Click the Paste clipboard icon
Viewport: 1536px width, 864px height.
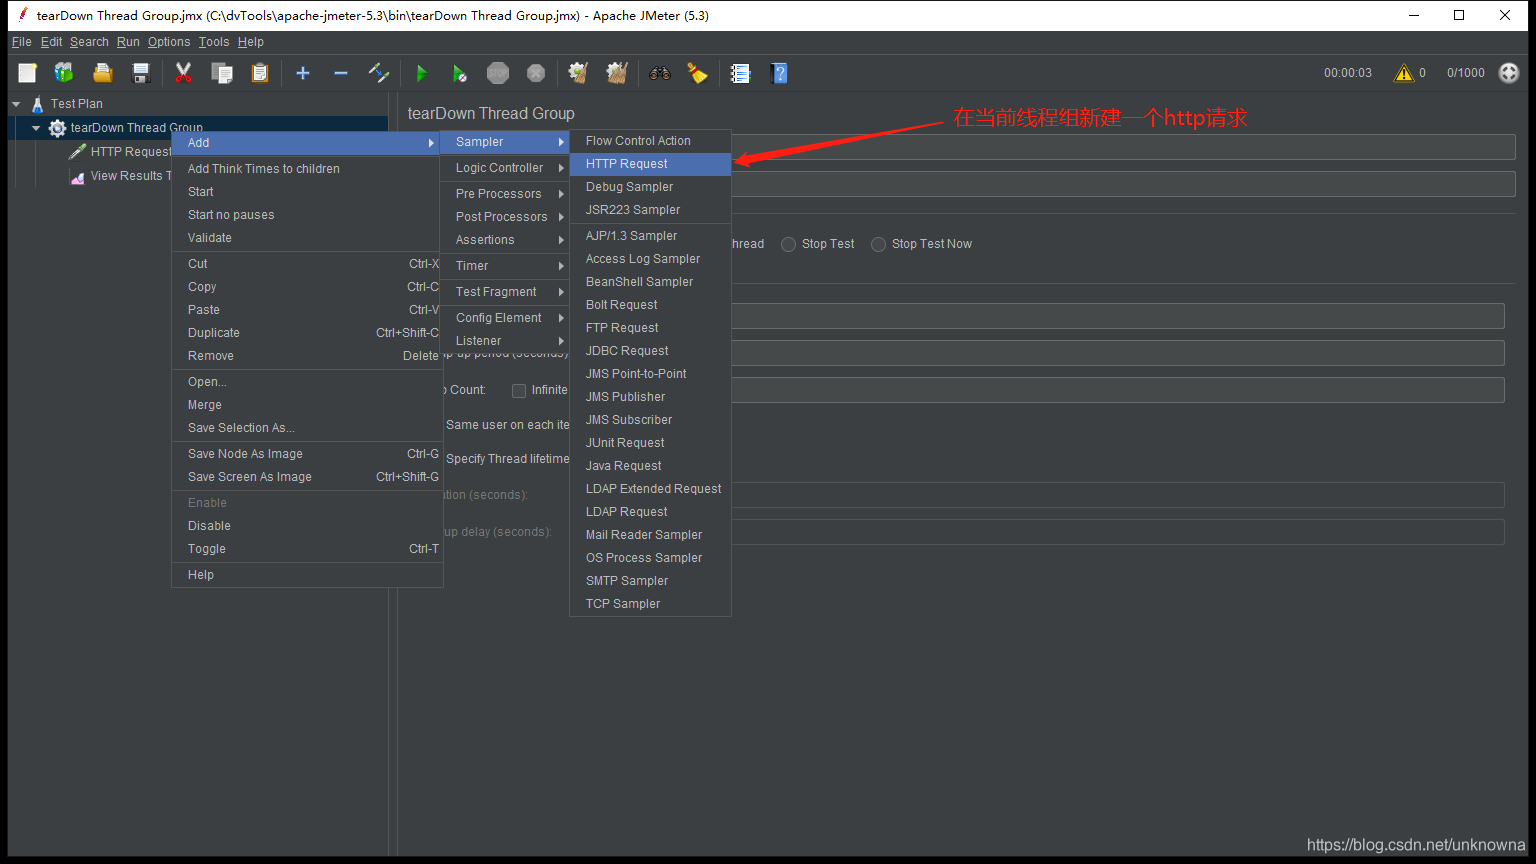tap(260, 73)
